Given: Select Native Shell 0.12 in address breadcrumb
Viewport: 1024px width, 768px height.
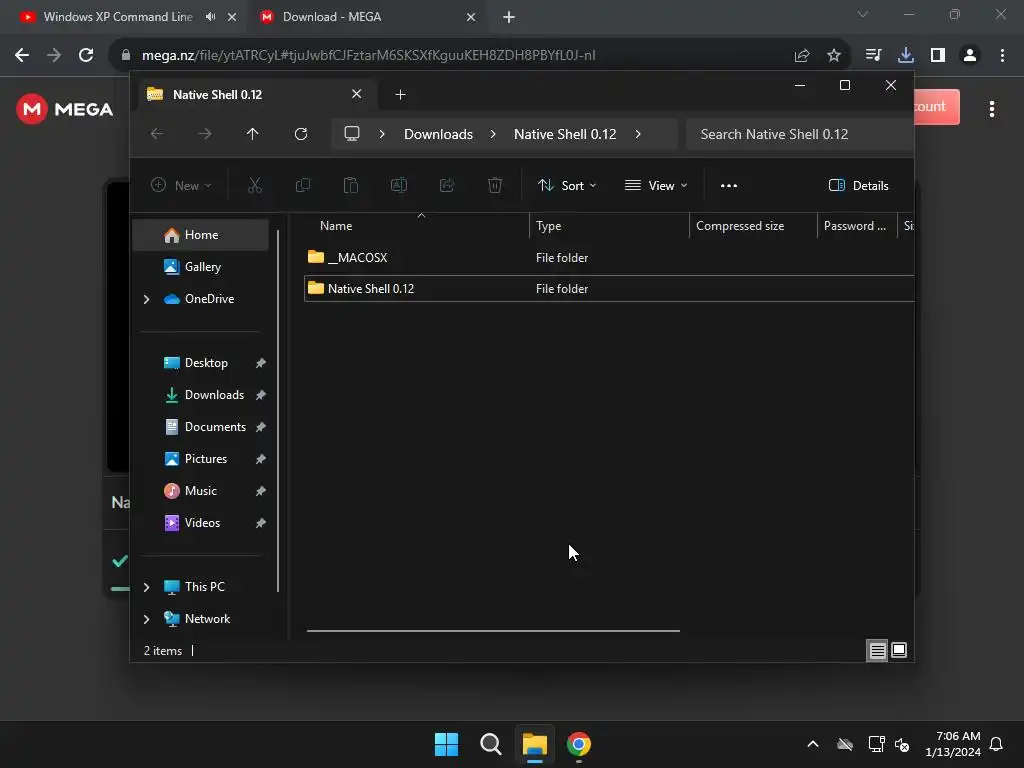Looking at the screenshot, I should 565,134.
